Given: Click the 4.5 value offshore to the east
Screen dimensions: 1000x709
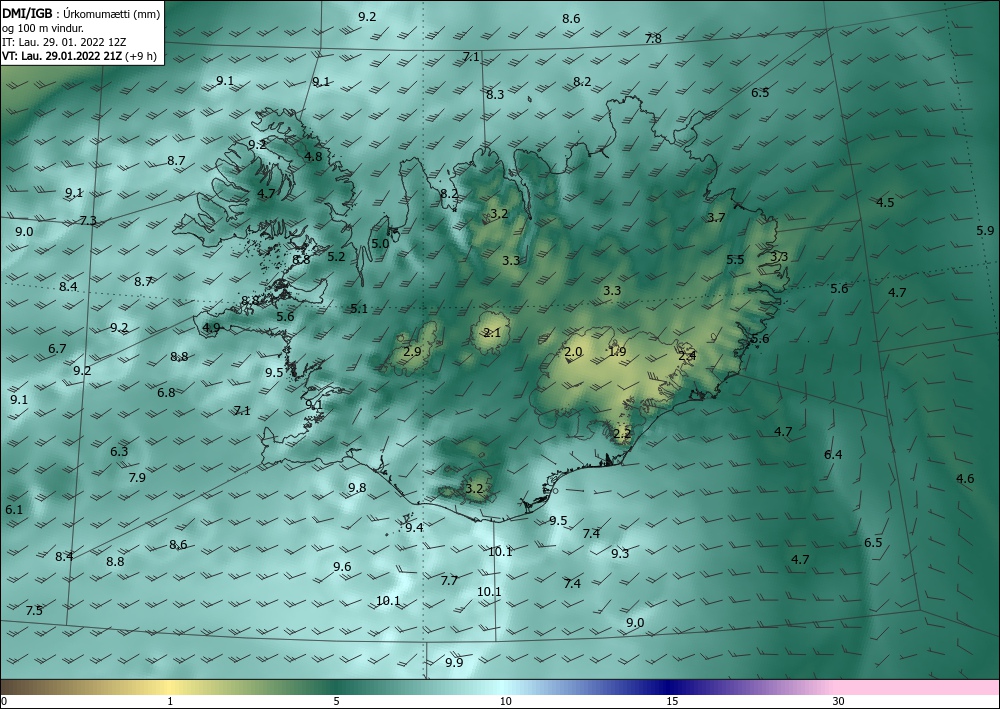Looking at the screenshot, I should click(x=885, y=203).
